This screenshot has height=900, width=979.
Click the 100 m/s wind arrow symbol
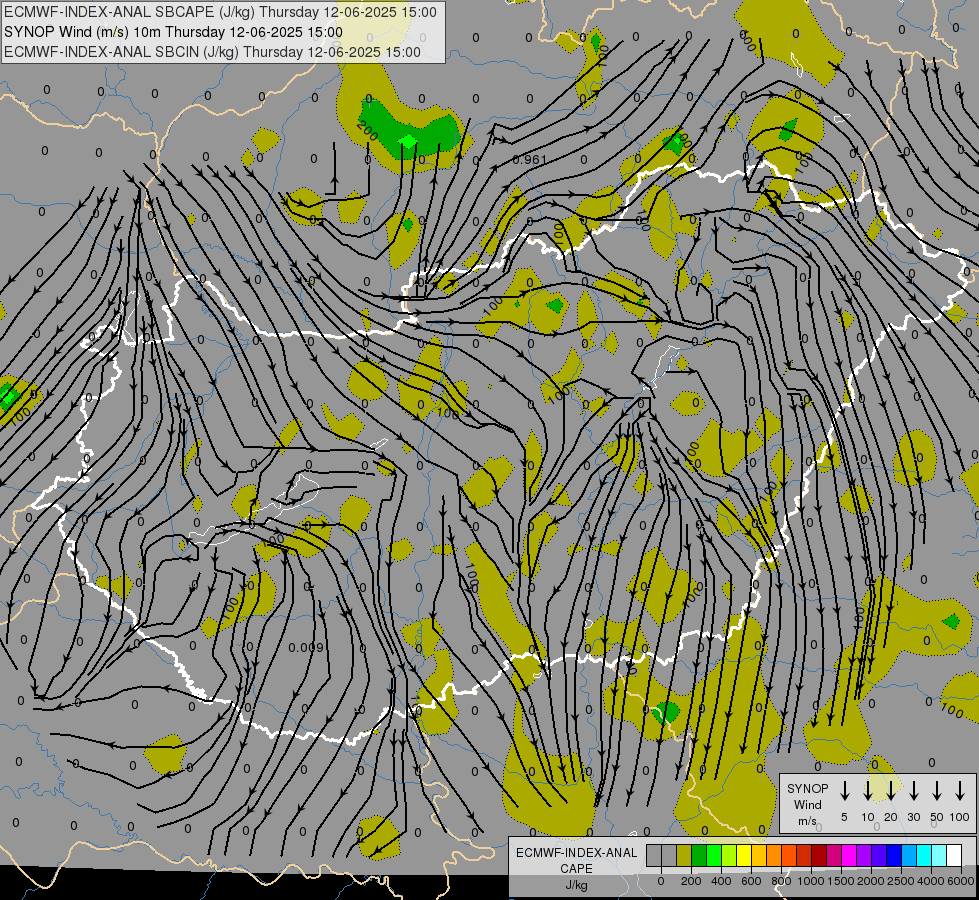[x=960, y=791]
